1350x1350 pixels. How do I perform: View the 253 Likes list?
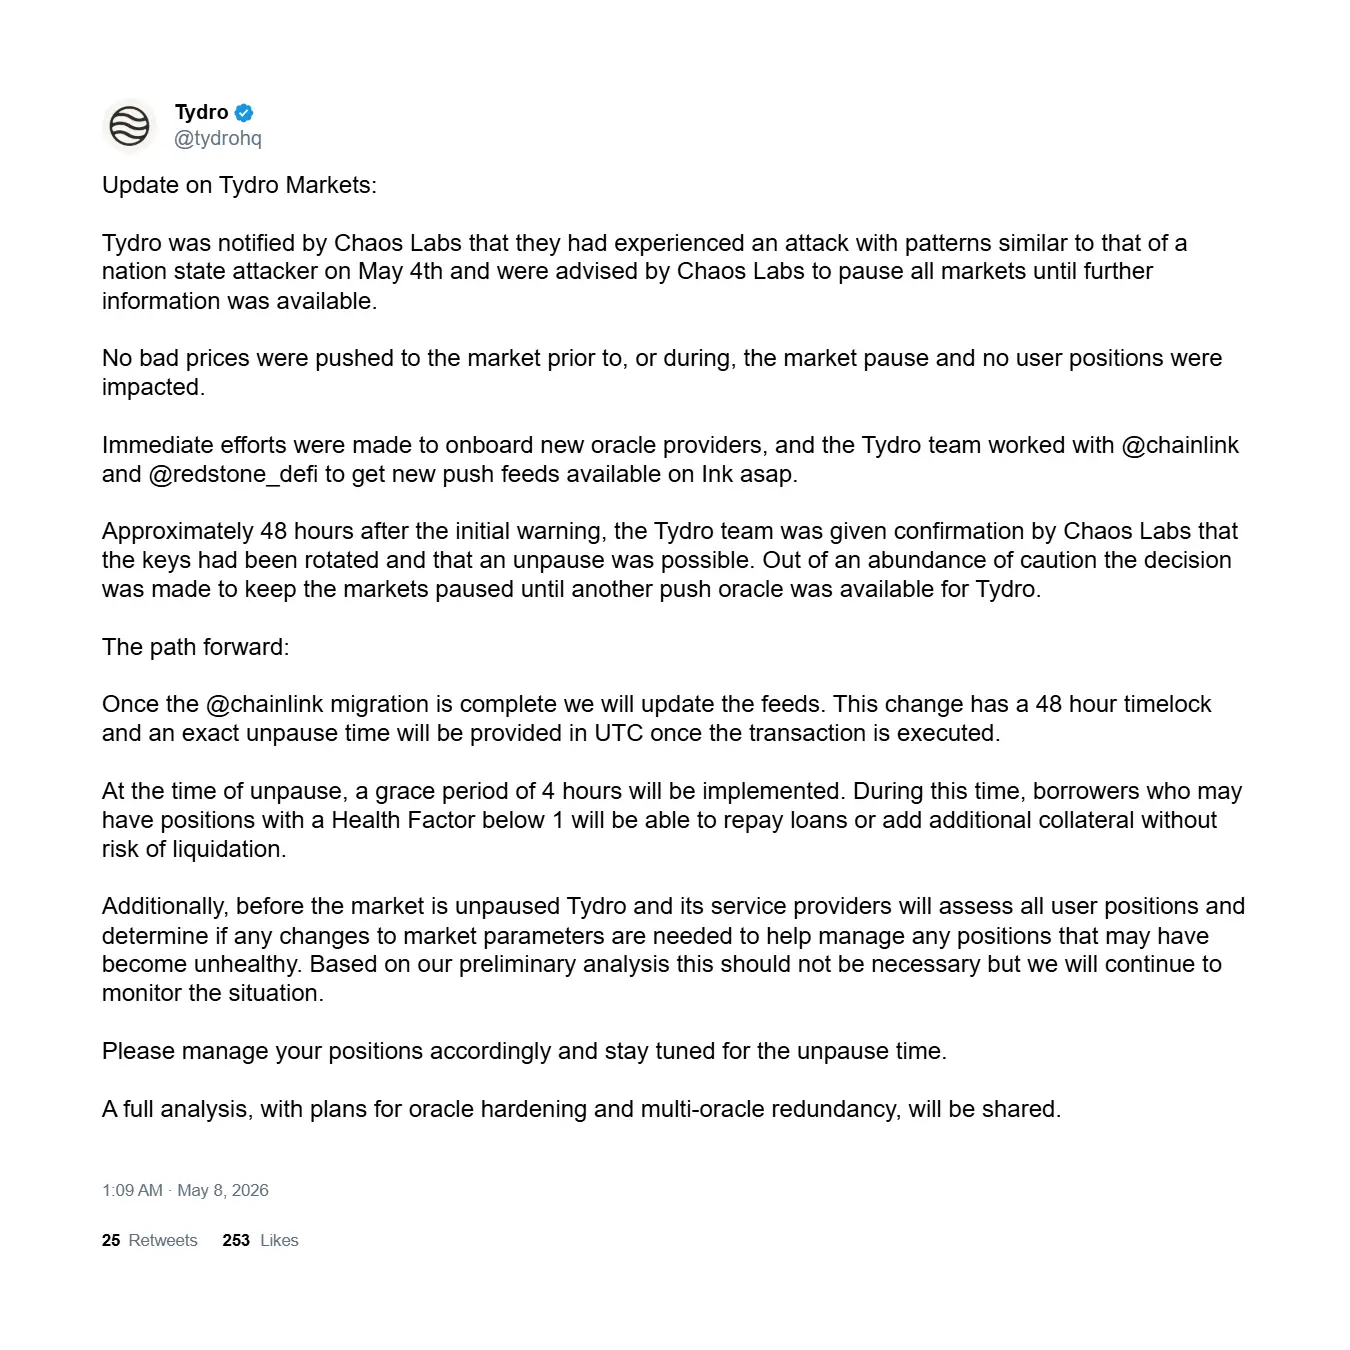[x=261, y=1240]
